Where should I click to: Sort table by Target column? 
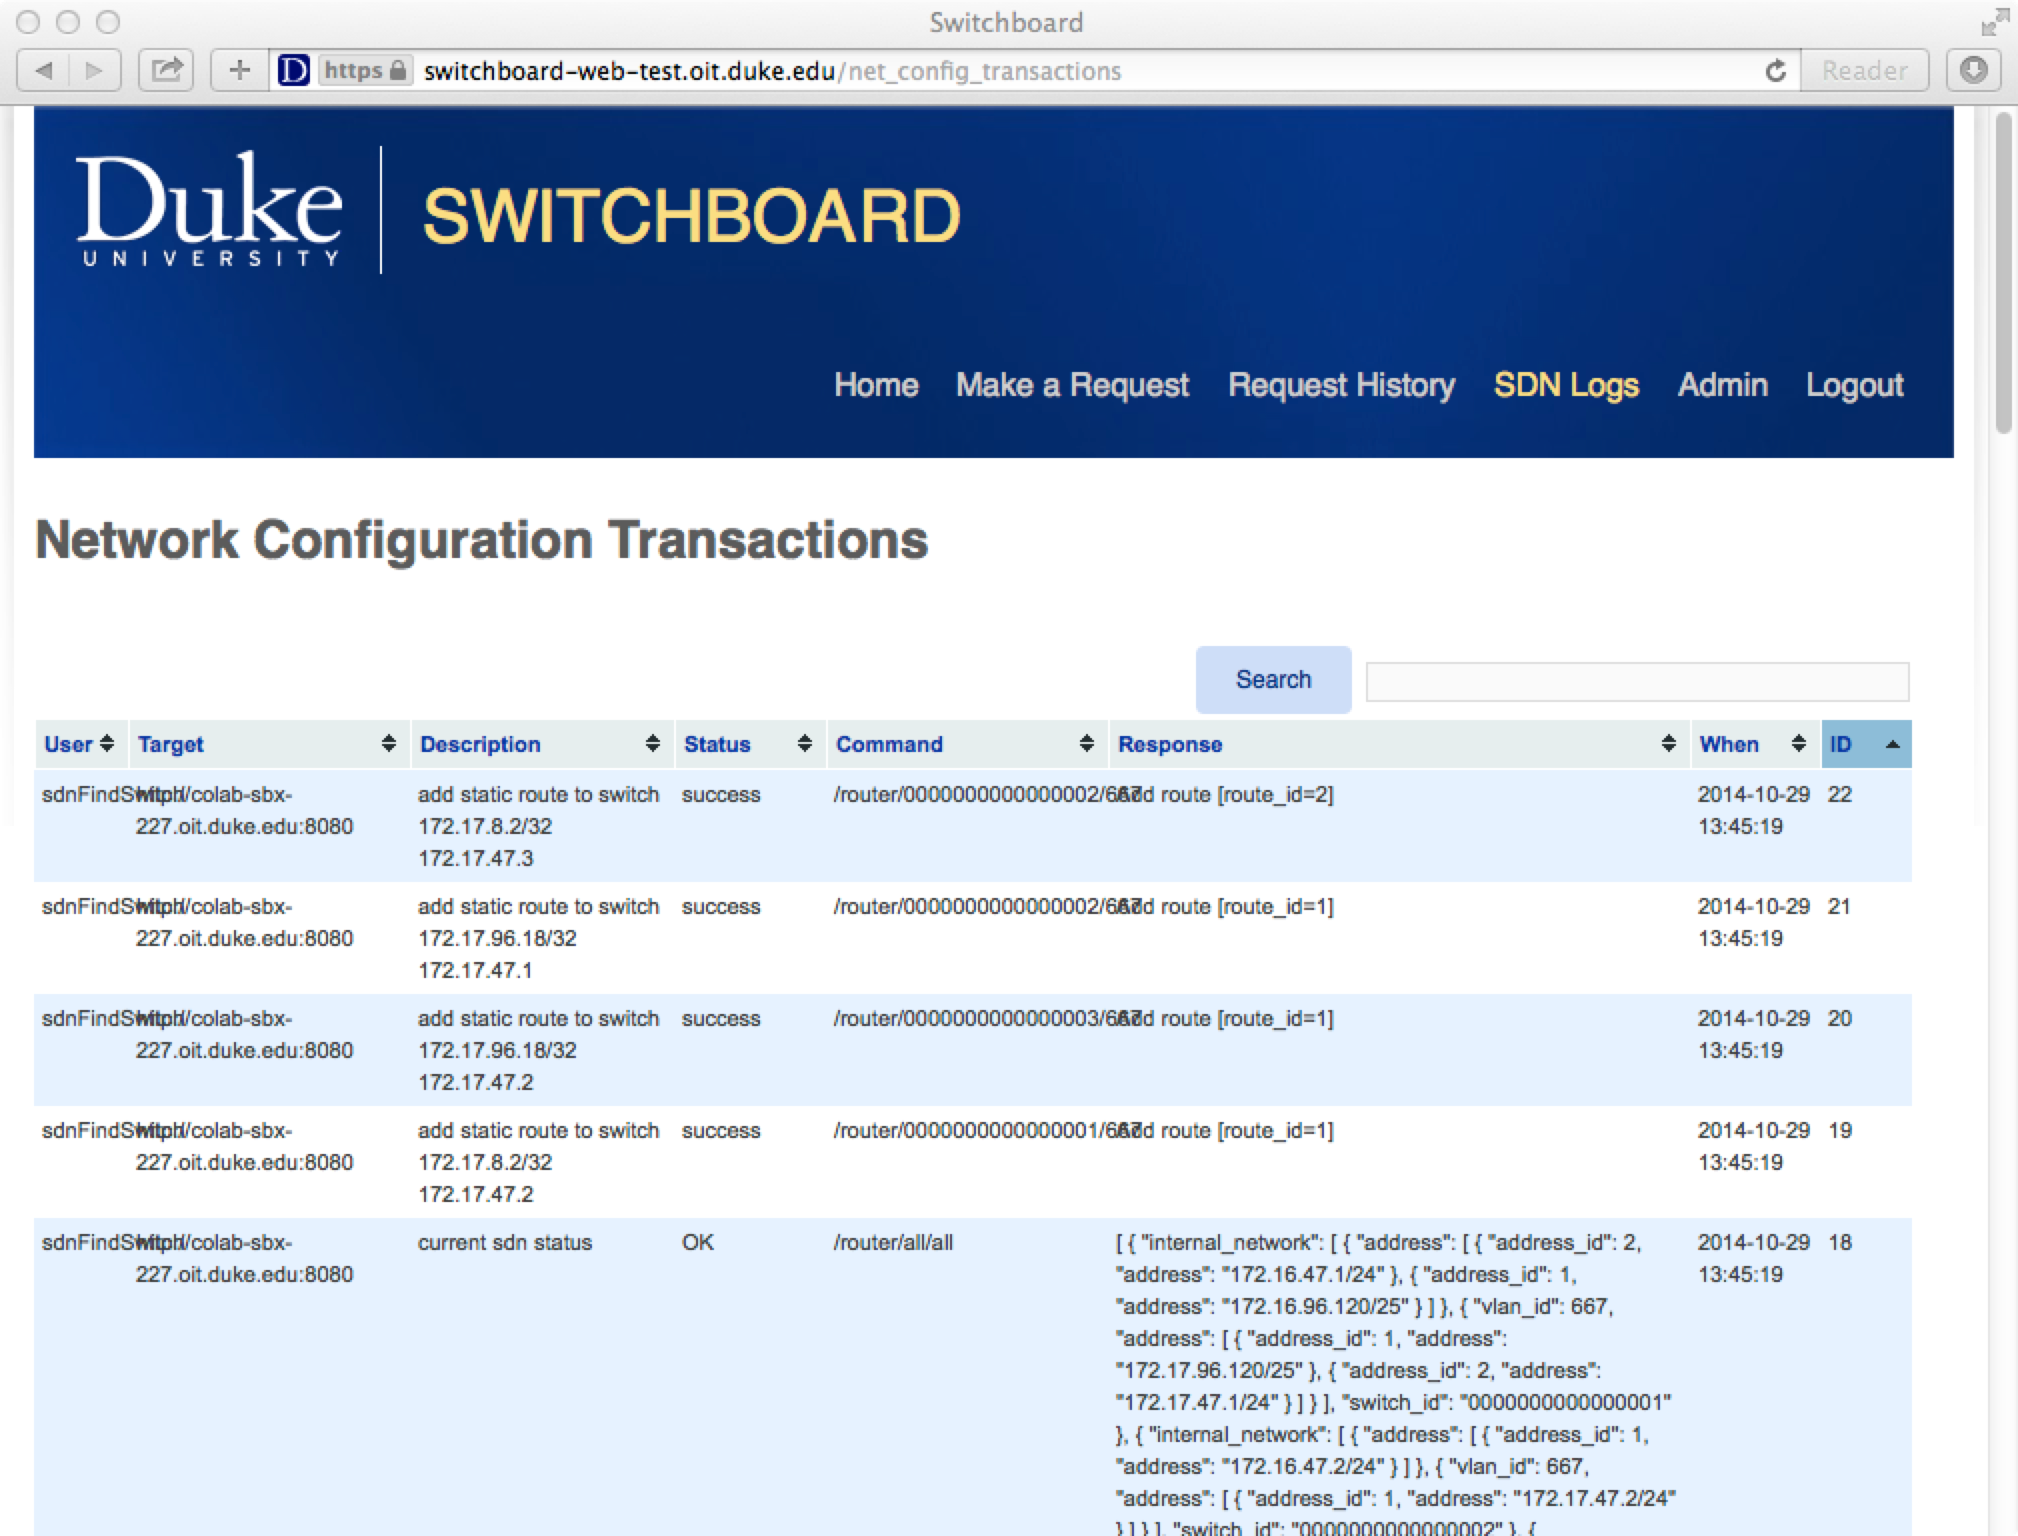[x=269, y=744]
